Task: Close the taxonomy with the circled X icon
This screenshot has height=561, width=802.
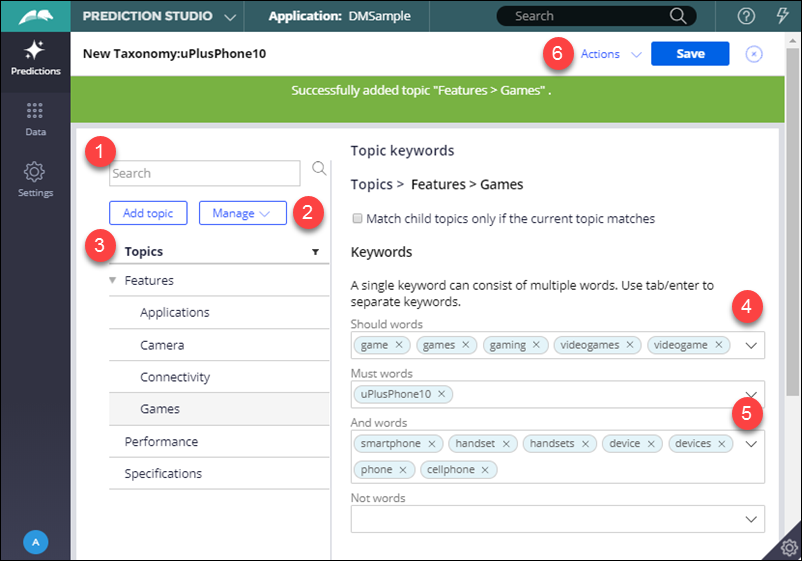Action: point(754,54)
